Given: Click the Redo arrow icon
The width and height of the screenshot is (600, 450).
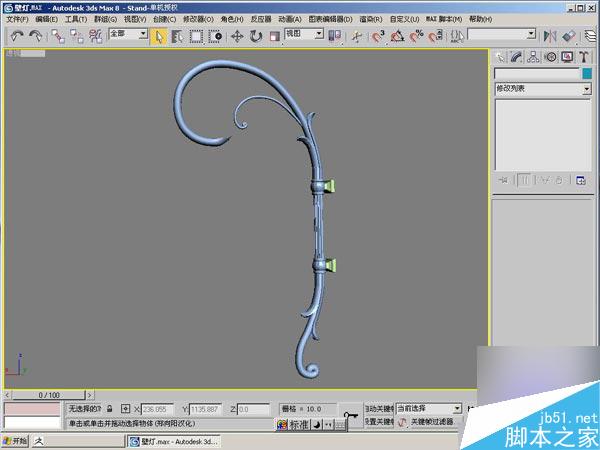Looking at the screenshot, I should tap(36, 36).
